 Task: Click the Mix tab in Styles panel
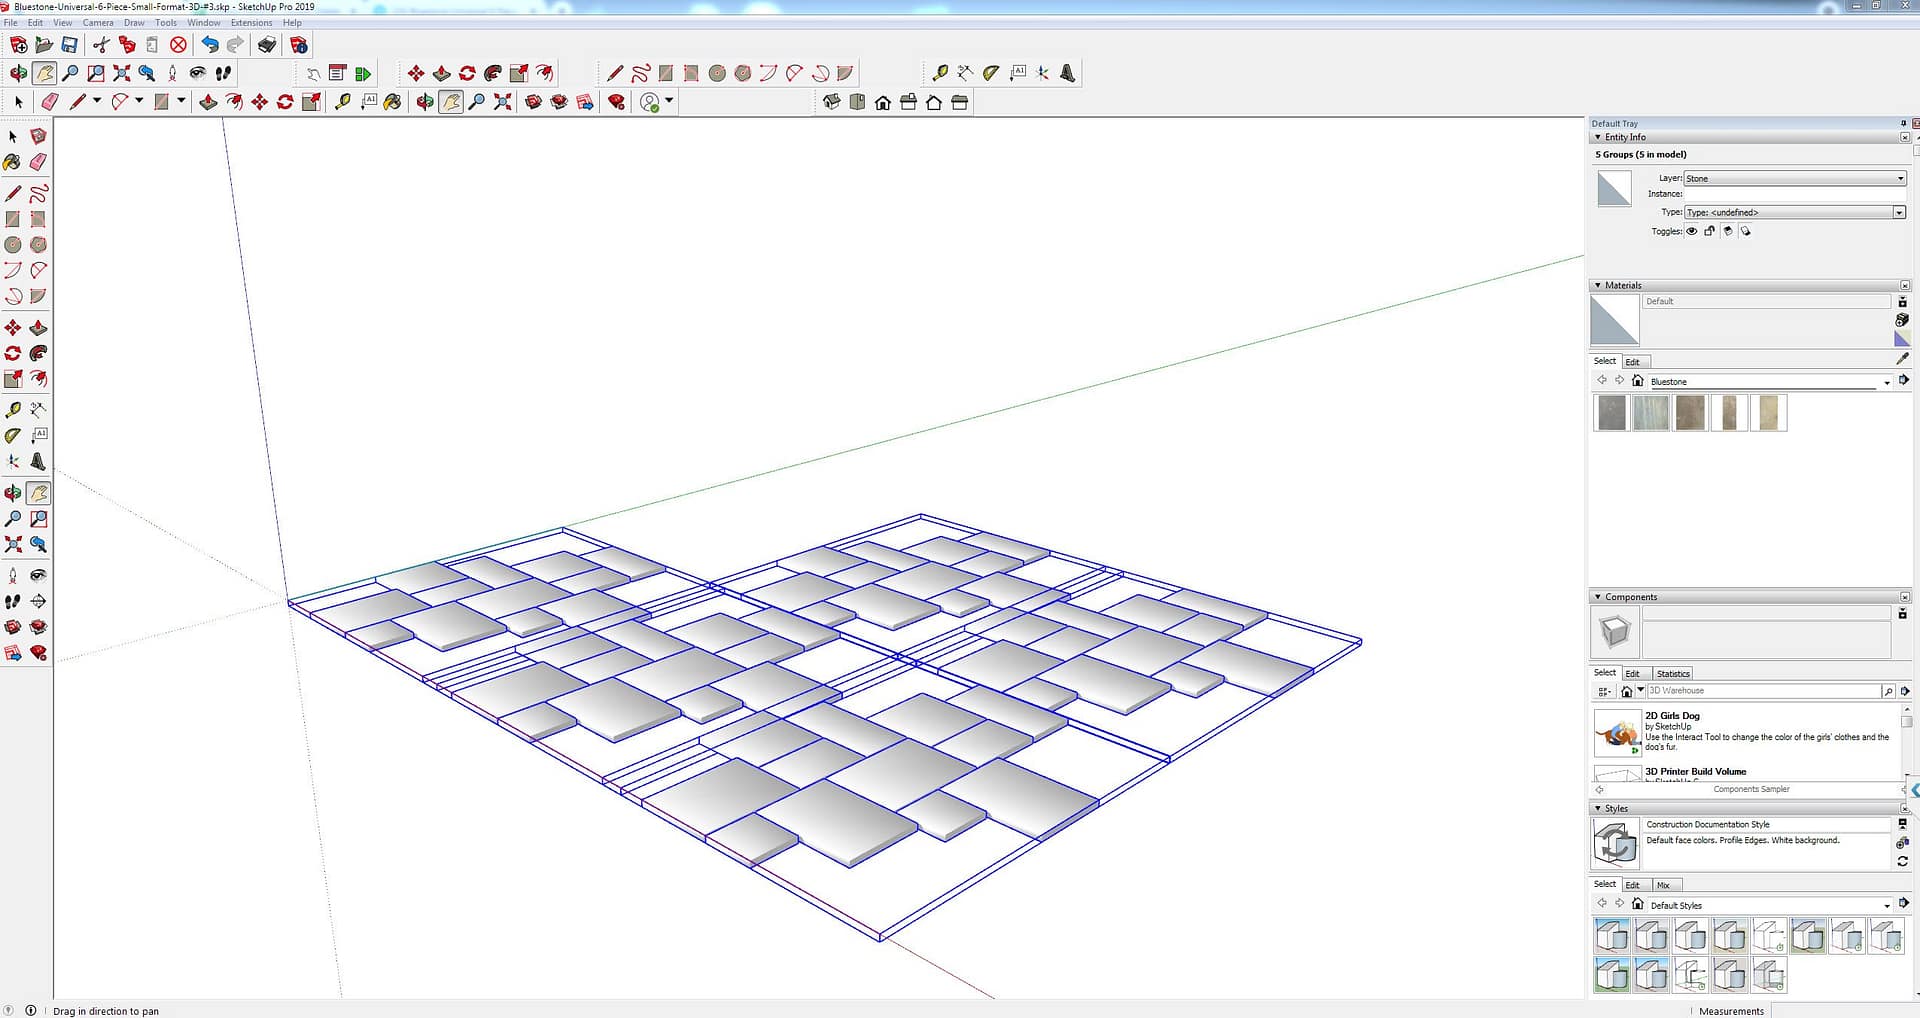click(1663, 885)
